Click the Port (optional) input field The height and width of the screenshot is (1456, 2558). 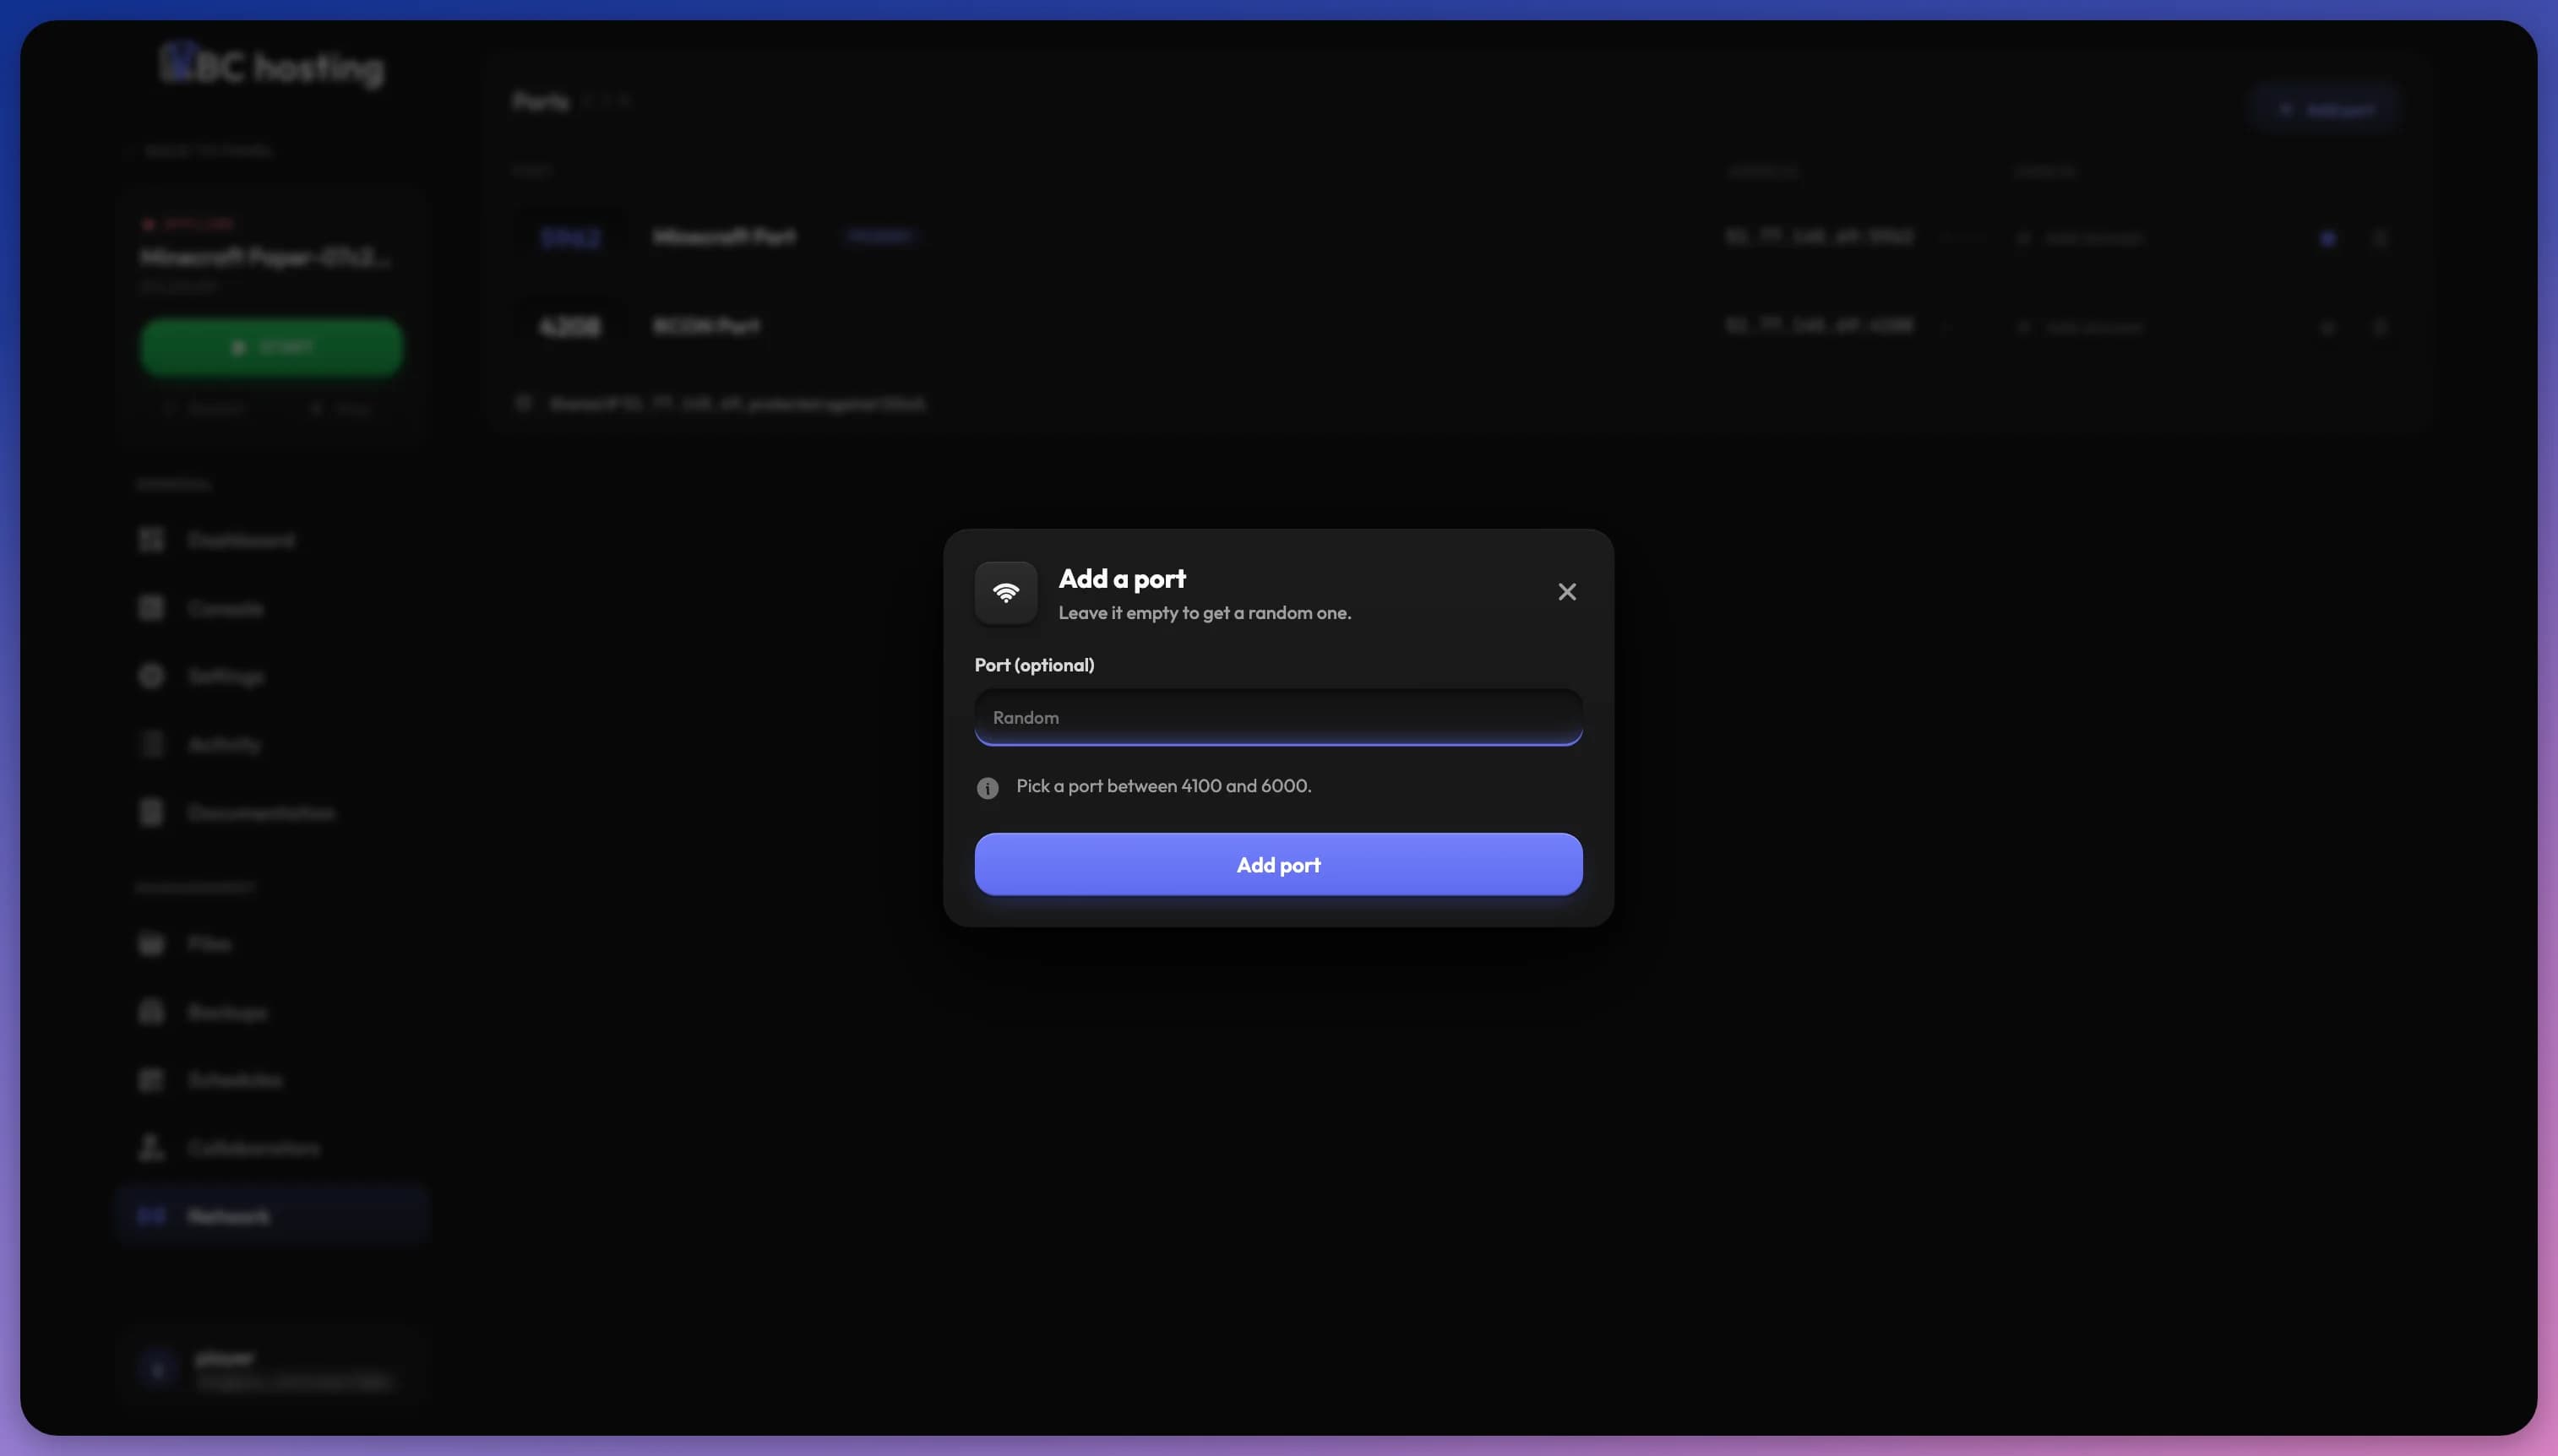tap(1278, 717)
